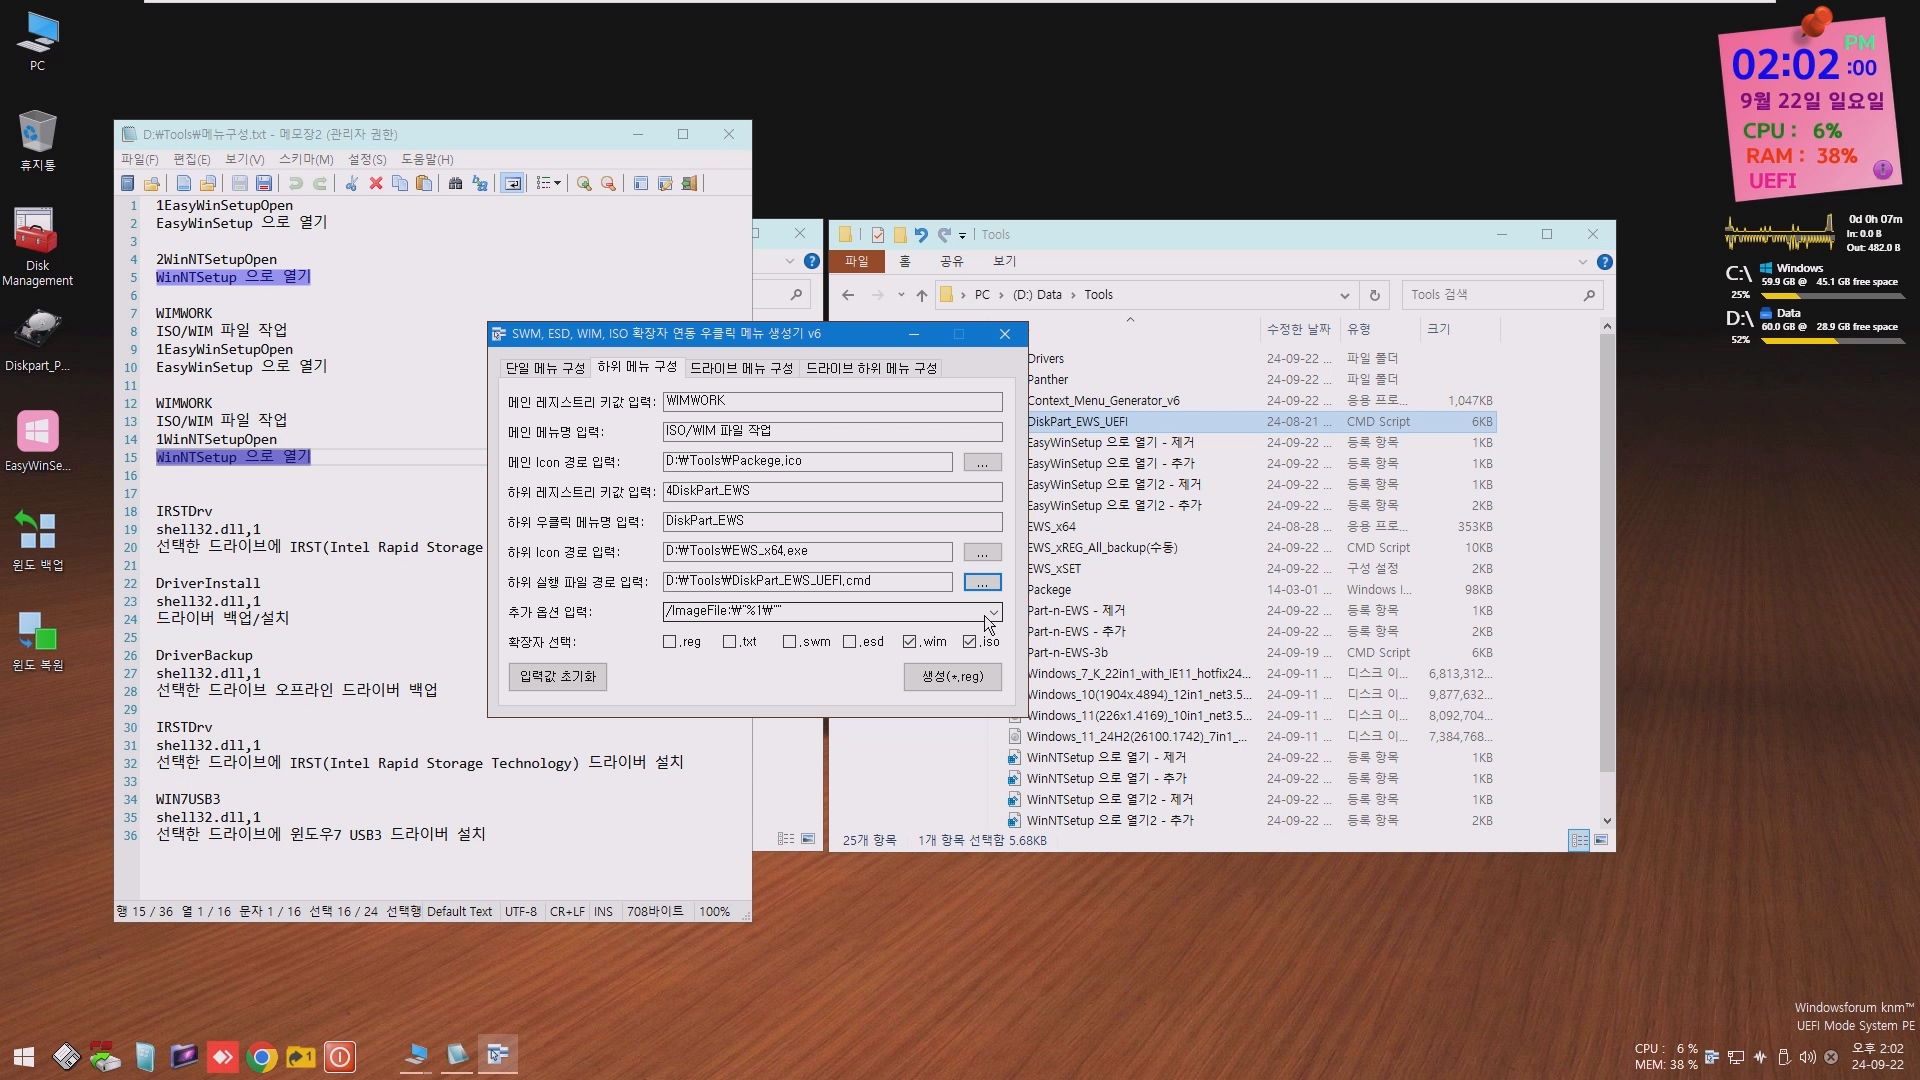This screenshot has height=1080, width=1920.
Task: Click the 생성(*.reg) generate button
Action: 952,677
